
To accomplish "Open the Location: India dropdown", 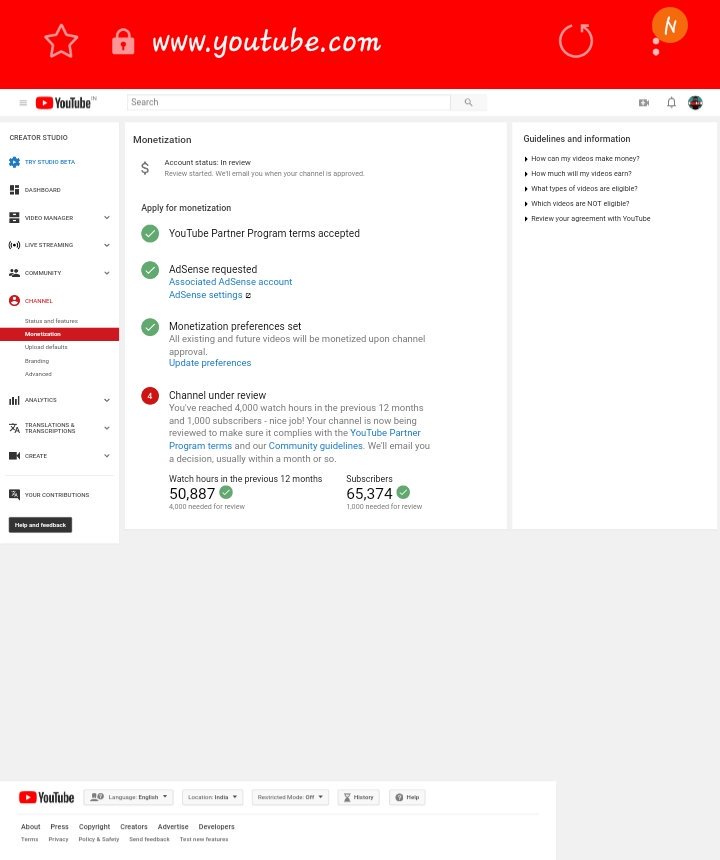I will 212,797.
